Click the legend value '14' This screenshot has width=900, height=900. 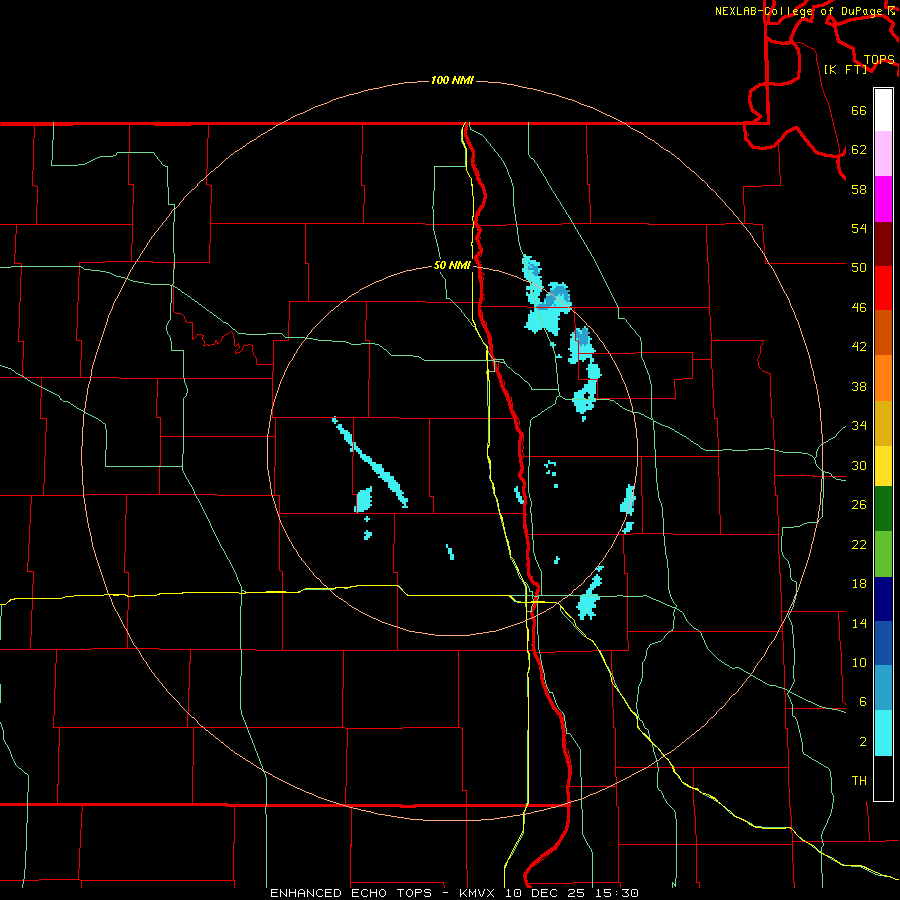(x=859, y=623)
